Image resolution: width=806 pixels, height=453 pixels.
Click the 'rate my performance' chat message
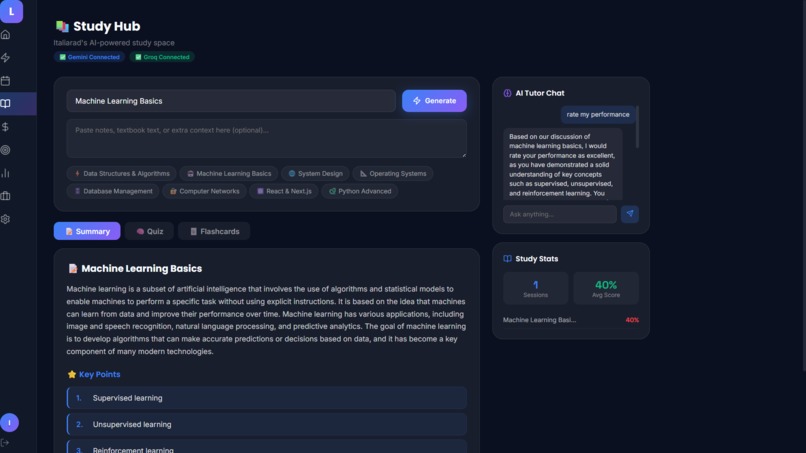pyautogui.click(x=598, y=115)
